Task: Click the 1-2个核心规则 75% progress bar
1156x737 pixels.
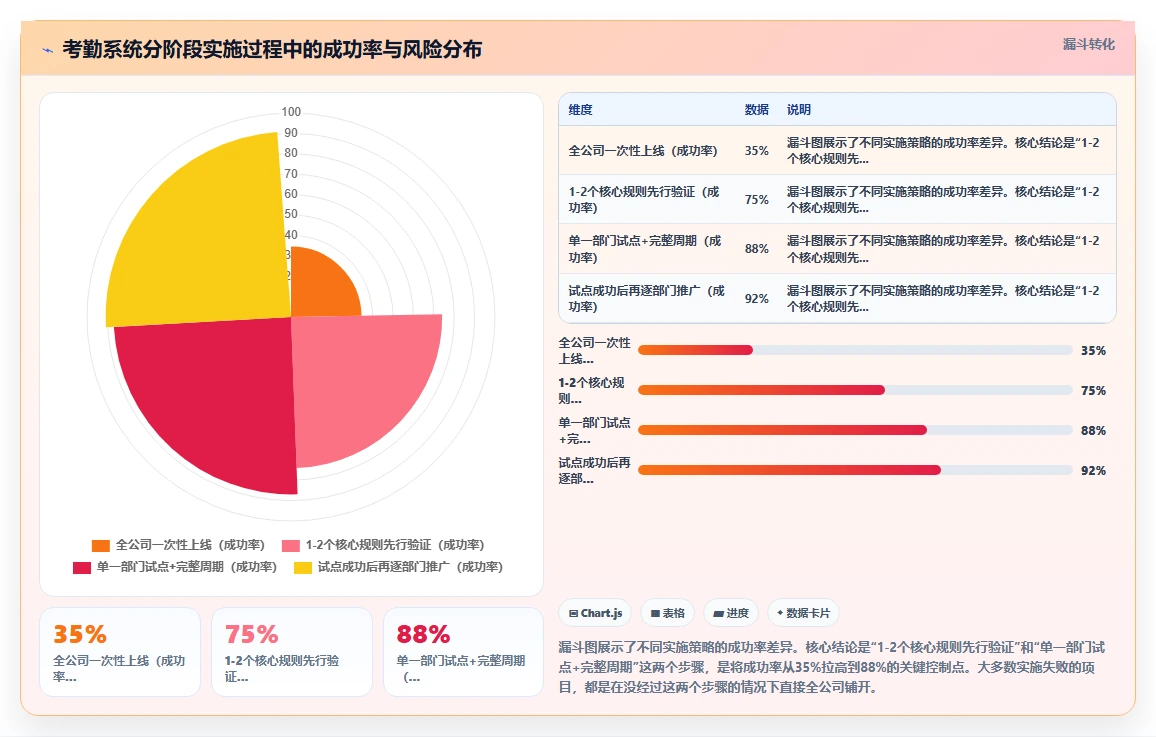Action: pyautogui.click(x=855, y=390)
